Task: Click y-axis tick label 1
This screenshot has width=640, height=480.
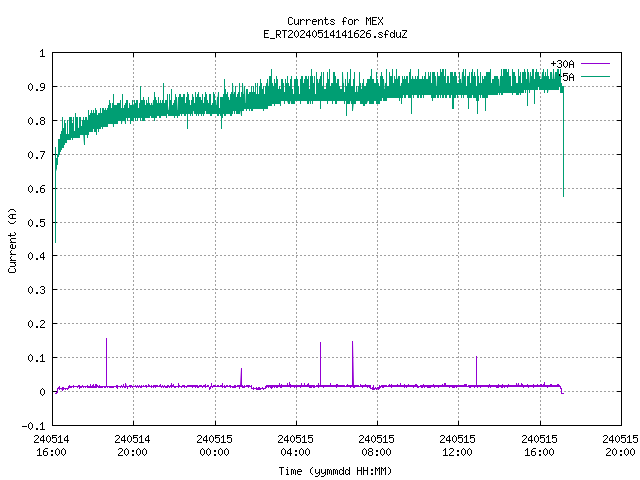Action: (x=42, y=53)
